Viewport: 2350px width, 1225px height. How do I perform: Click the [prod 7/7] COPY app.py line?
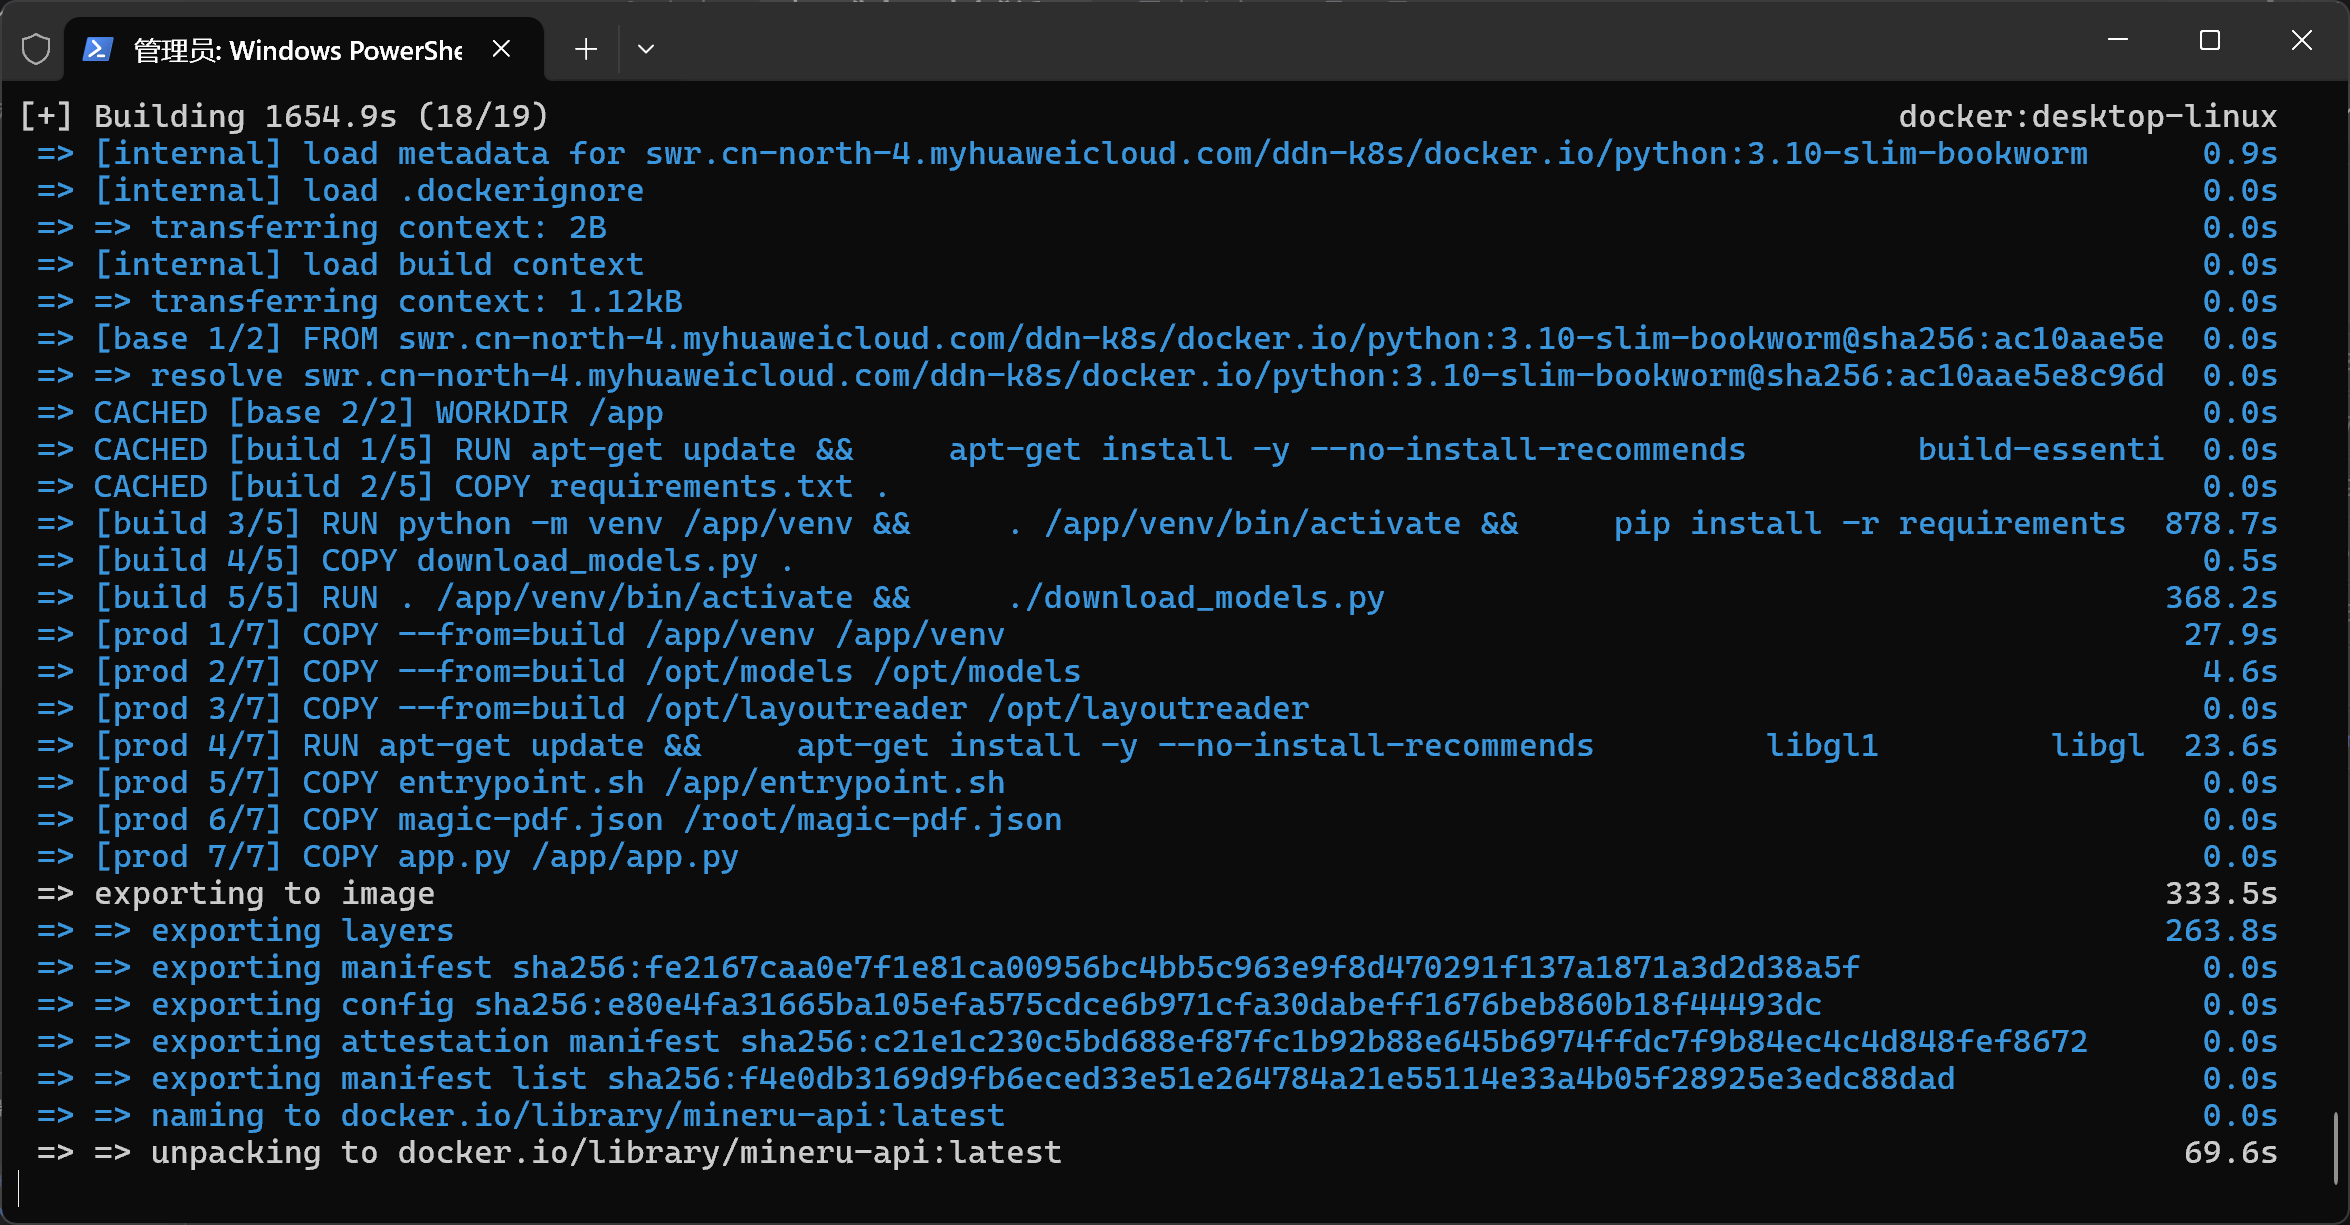pyautogui.click(x=415, y=857)
